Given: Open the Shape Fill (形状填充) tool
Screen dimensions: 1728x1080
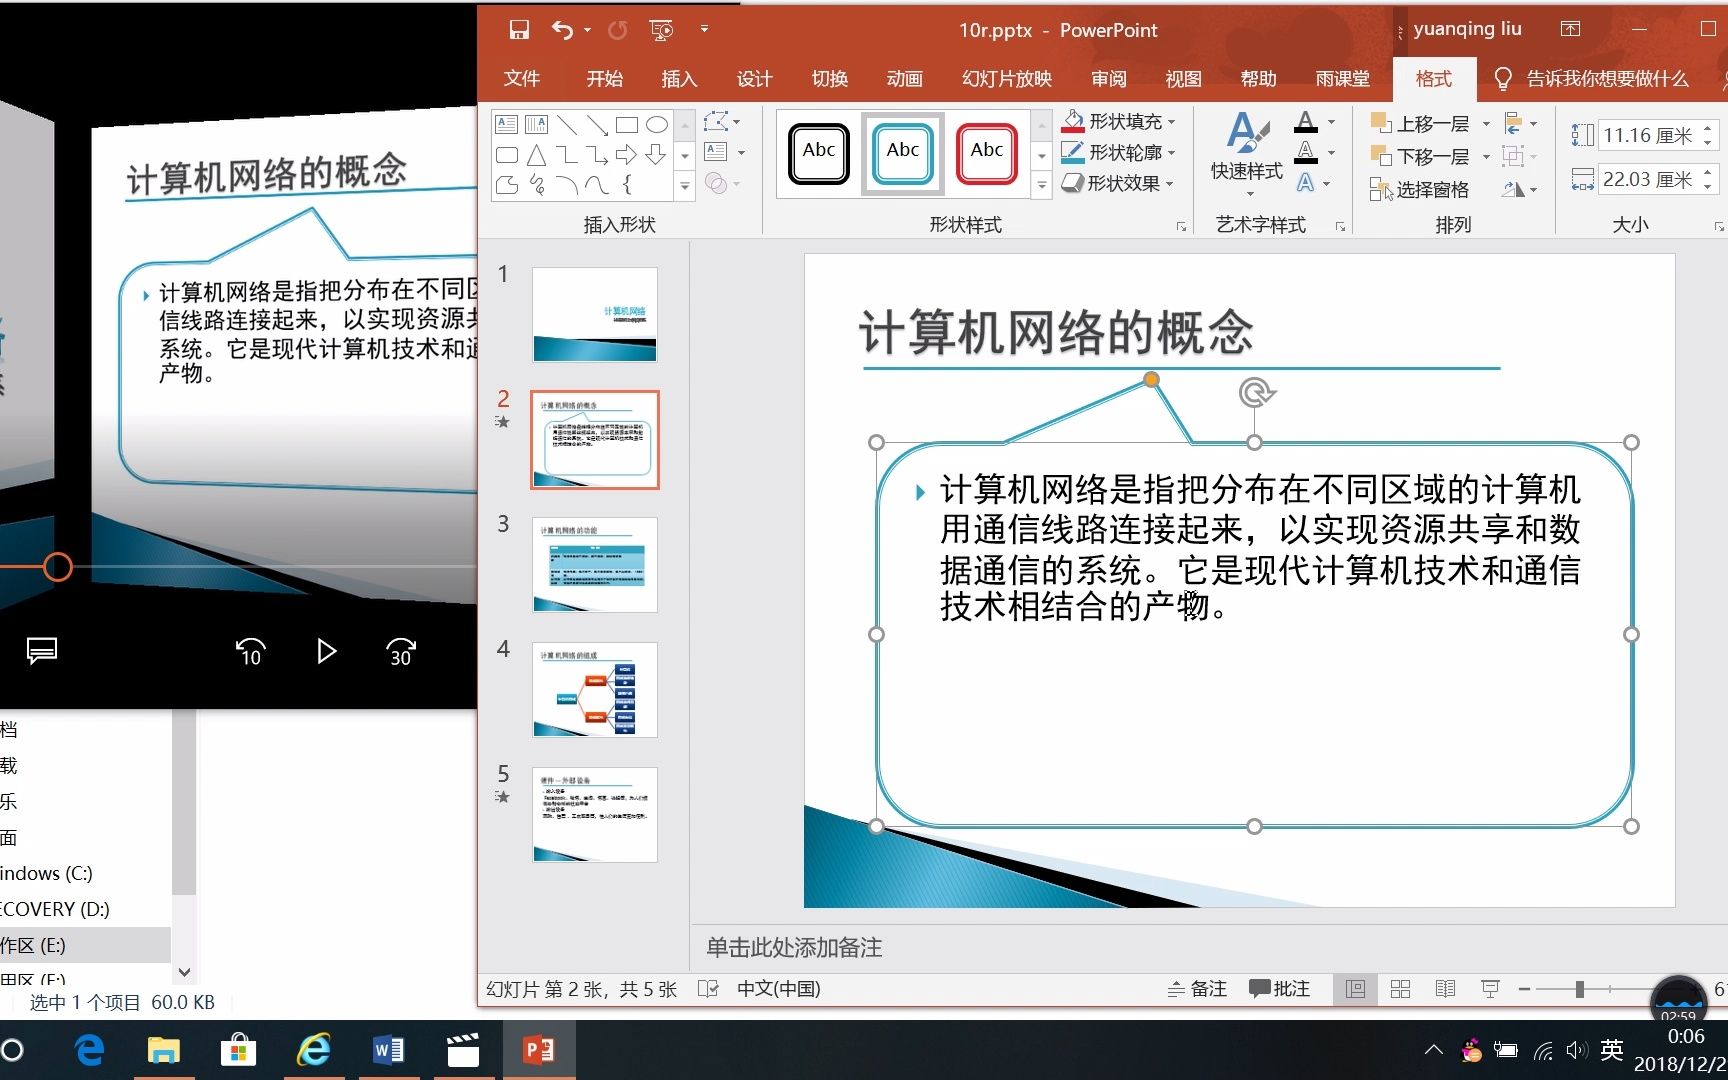Looking at the screenshot, I should click(1116, 121).
